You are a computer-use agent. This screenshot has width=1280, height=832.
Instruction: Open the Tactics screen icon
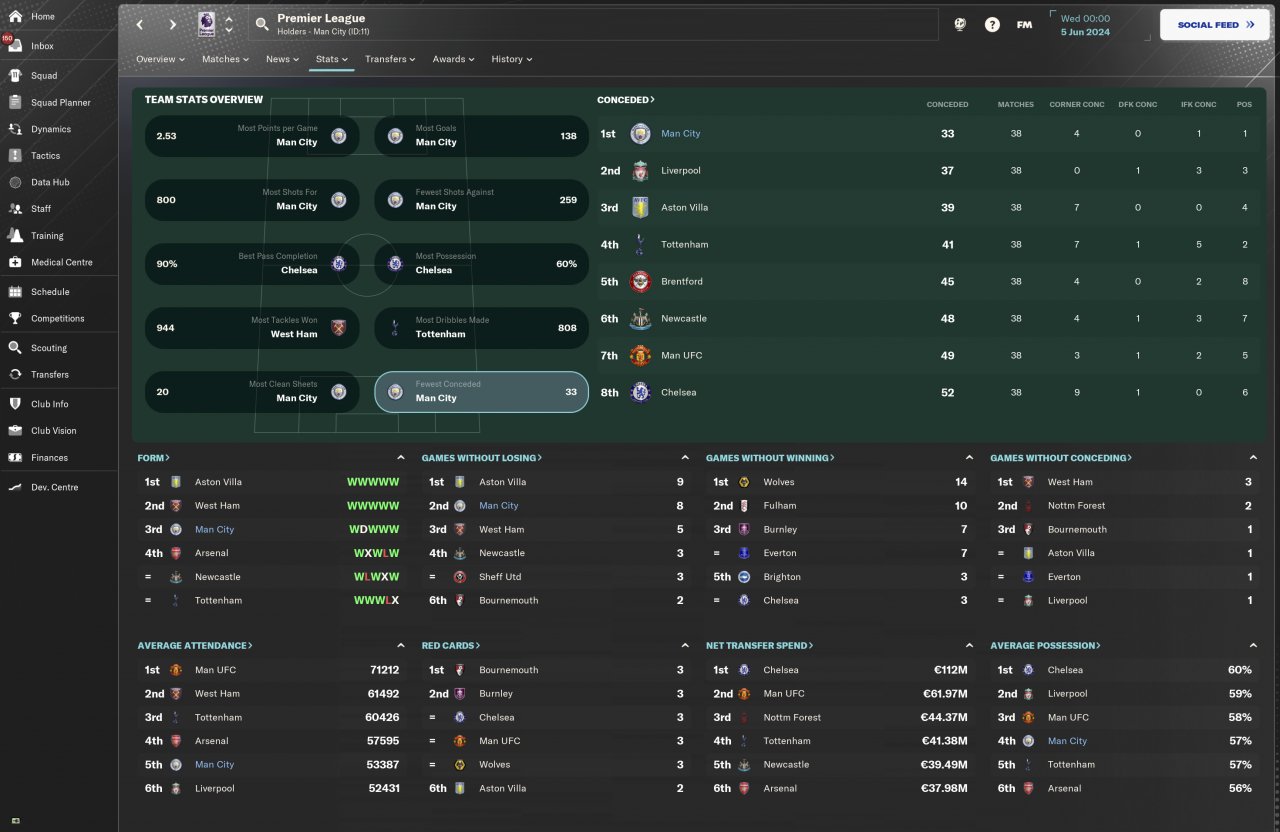click(x=15, y=156)
